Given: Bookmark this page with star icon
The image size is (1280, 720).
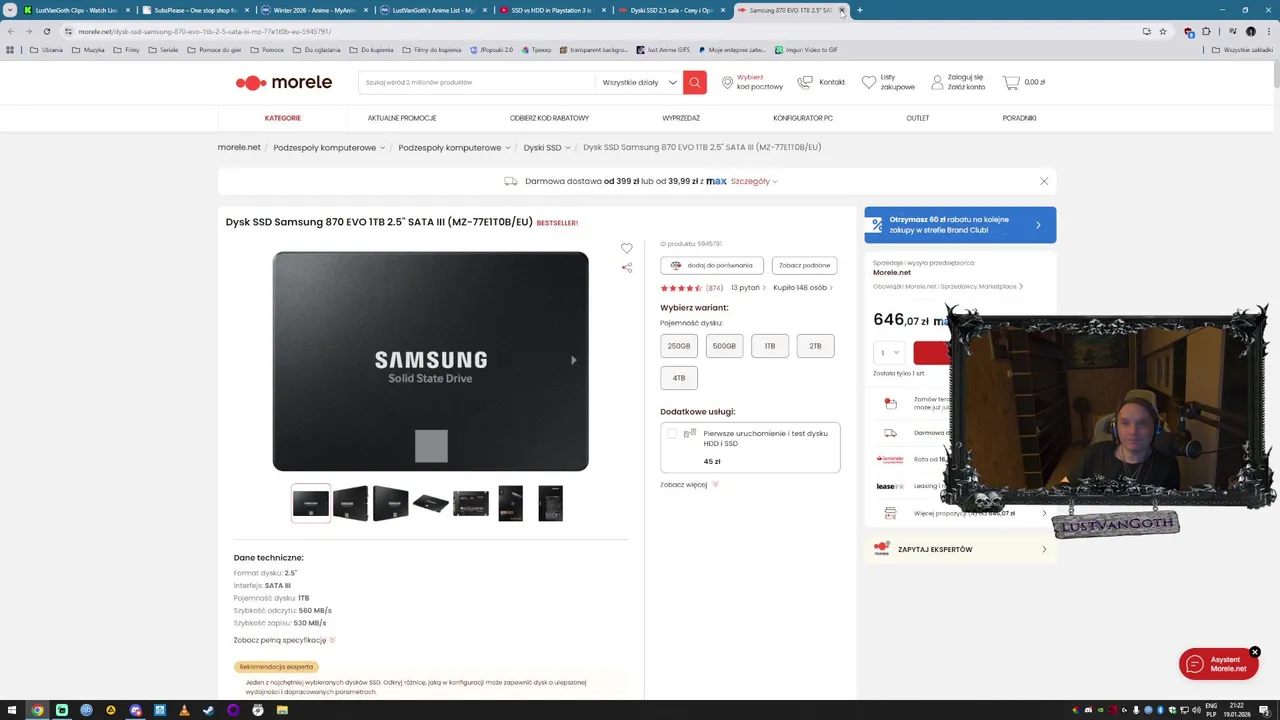Looking at the screenshot, I should [1162, 31].
